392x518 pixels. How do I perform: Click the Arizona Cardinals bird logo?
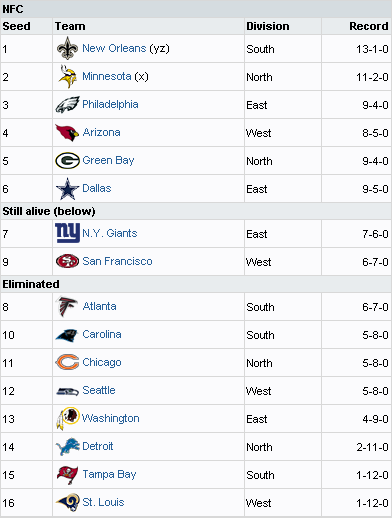click(67, 132)
